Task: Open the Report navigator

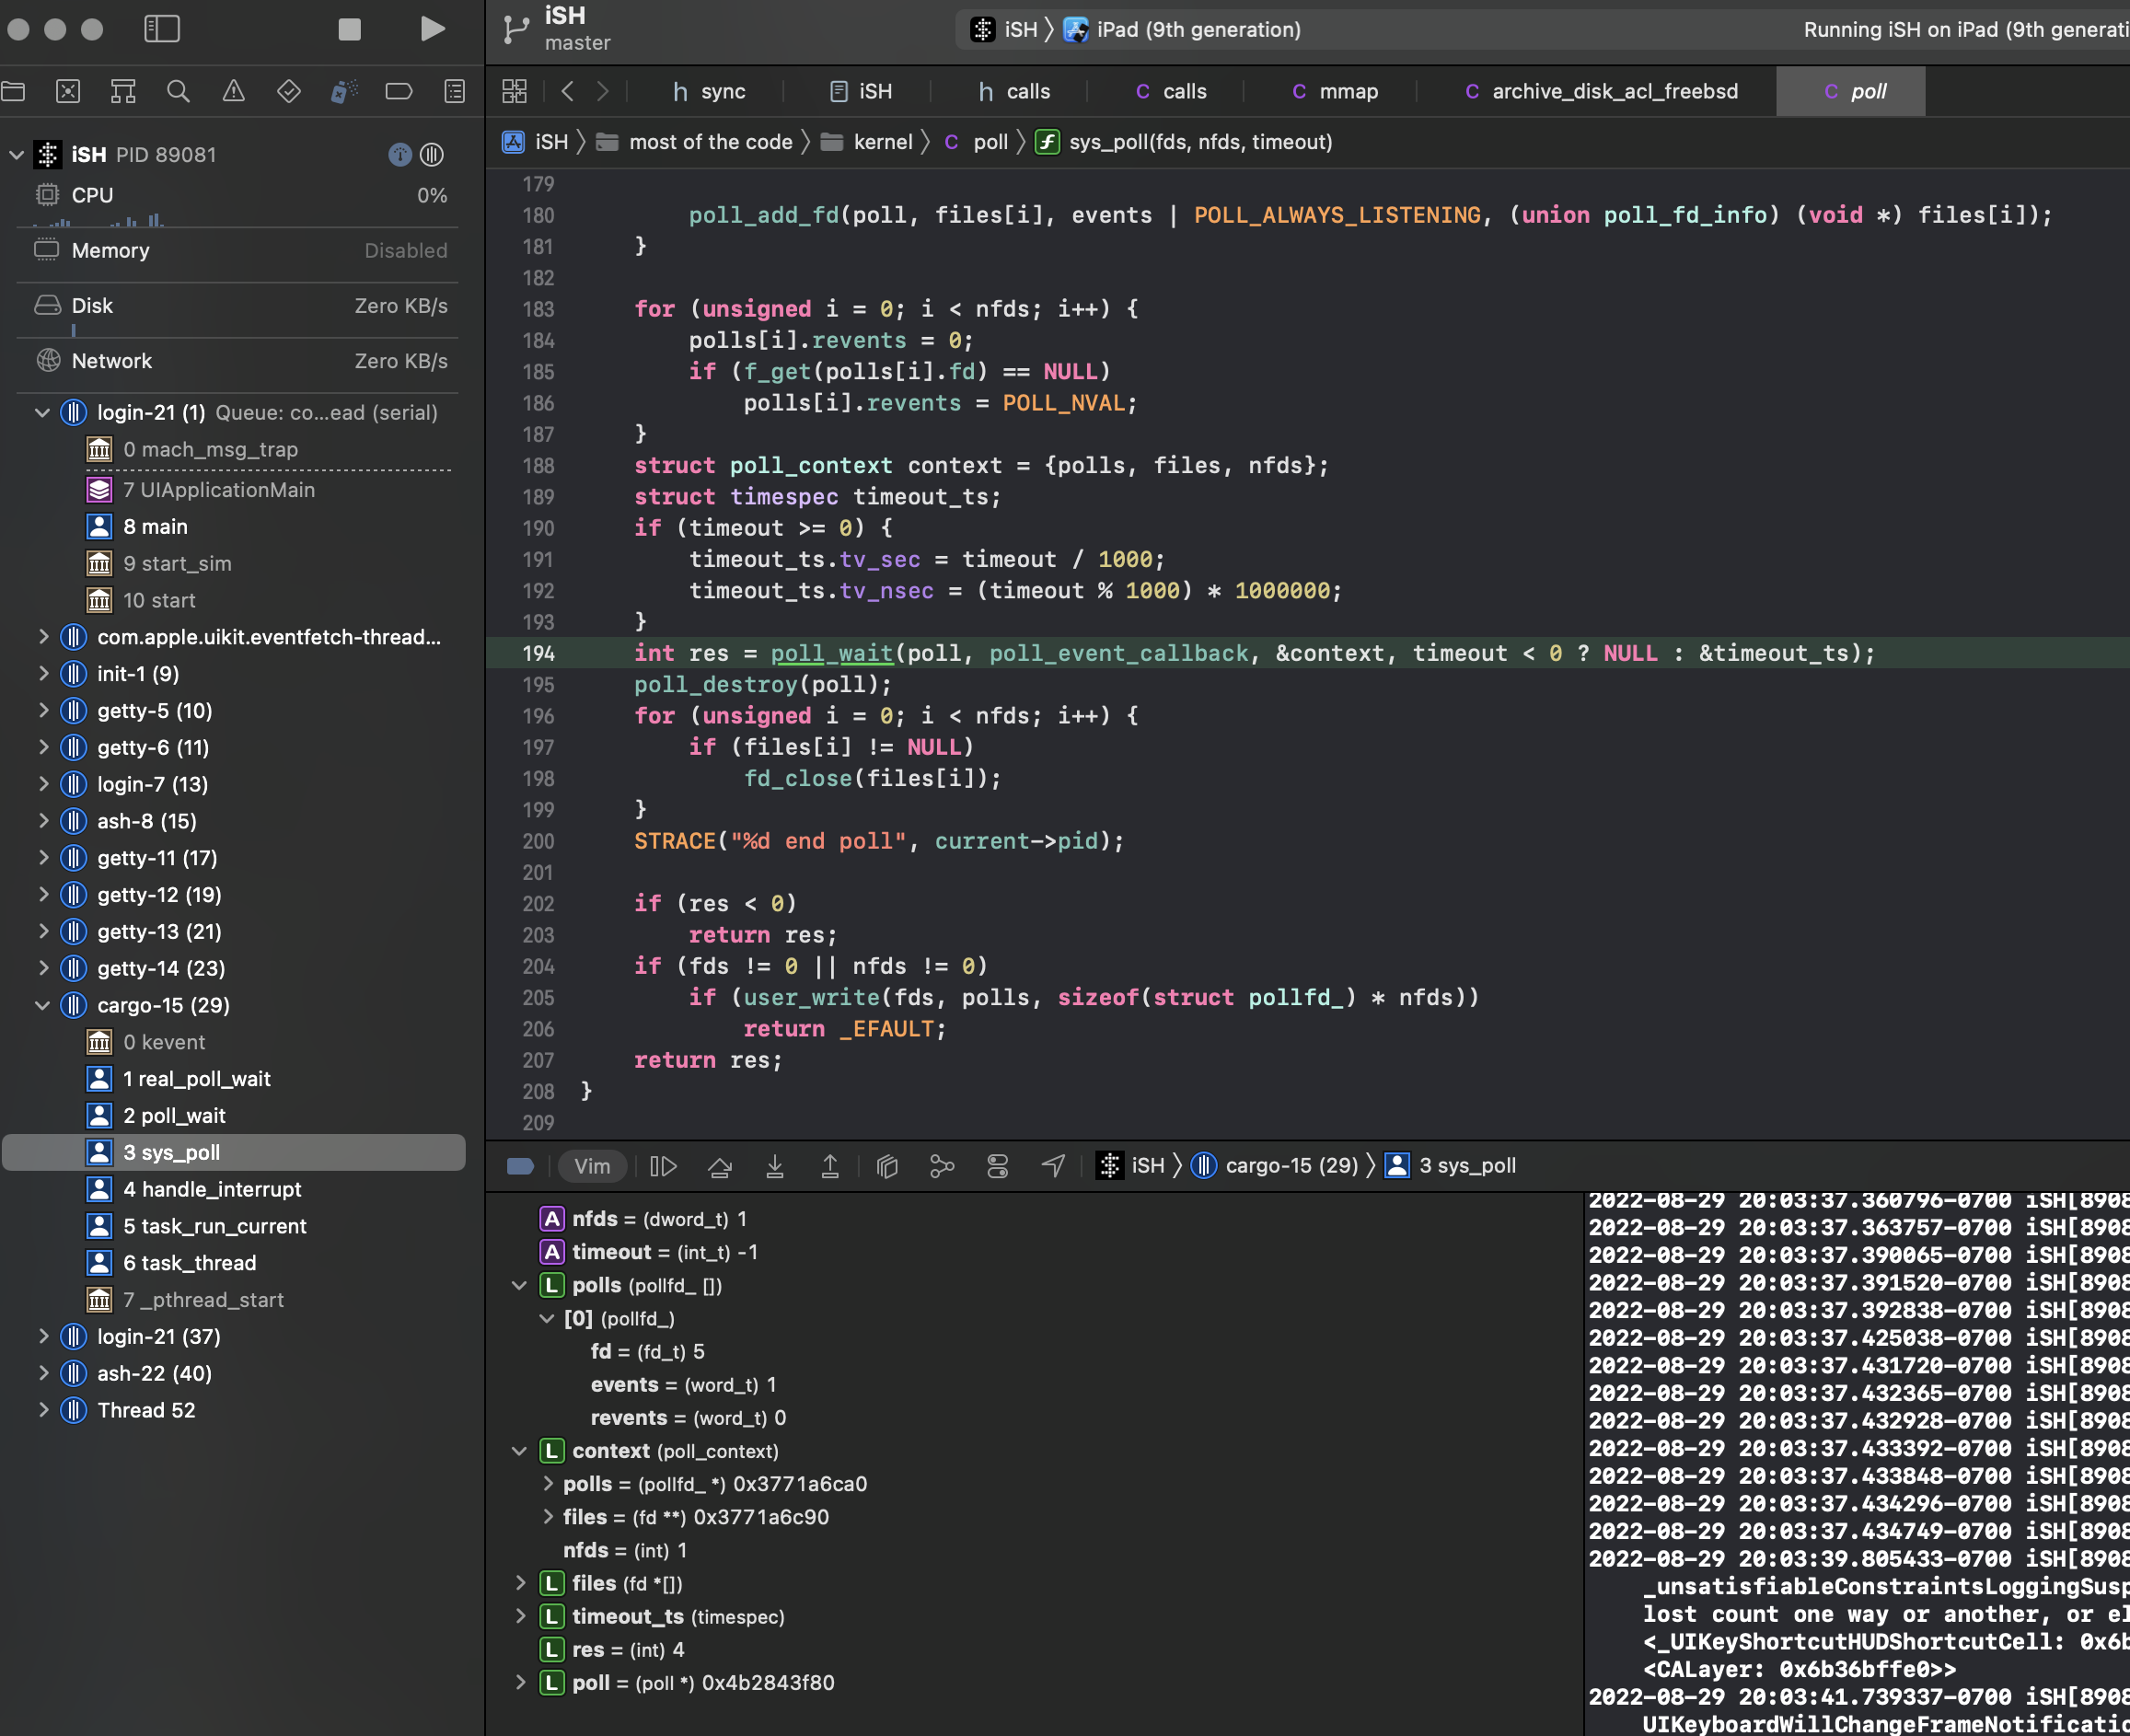Action: click(454, 92)
